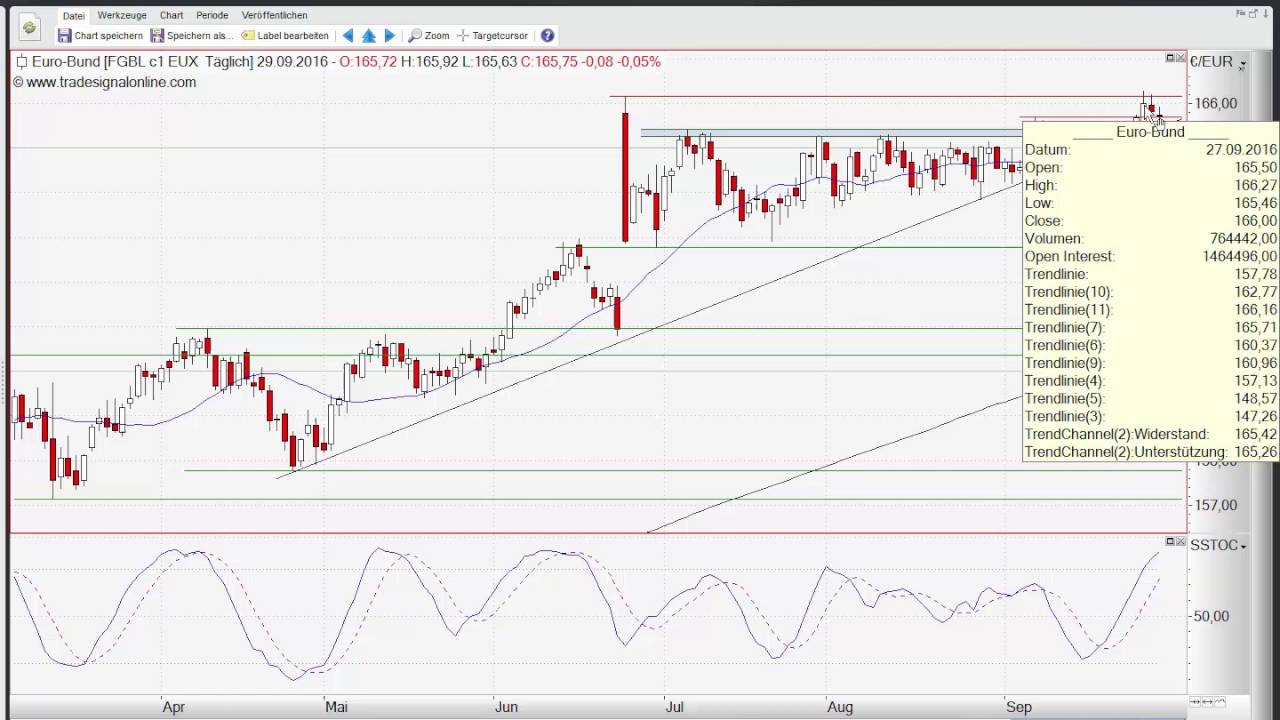Open the SSTOC dropdown menu
The width and height of the screenshot is (1280, 720).
tap(1243, 546)
